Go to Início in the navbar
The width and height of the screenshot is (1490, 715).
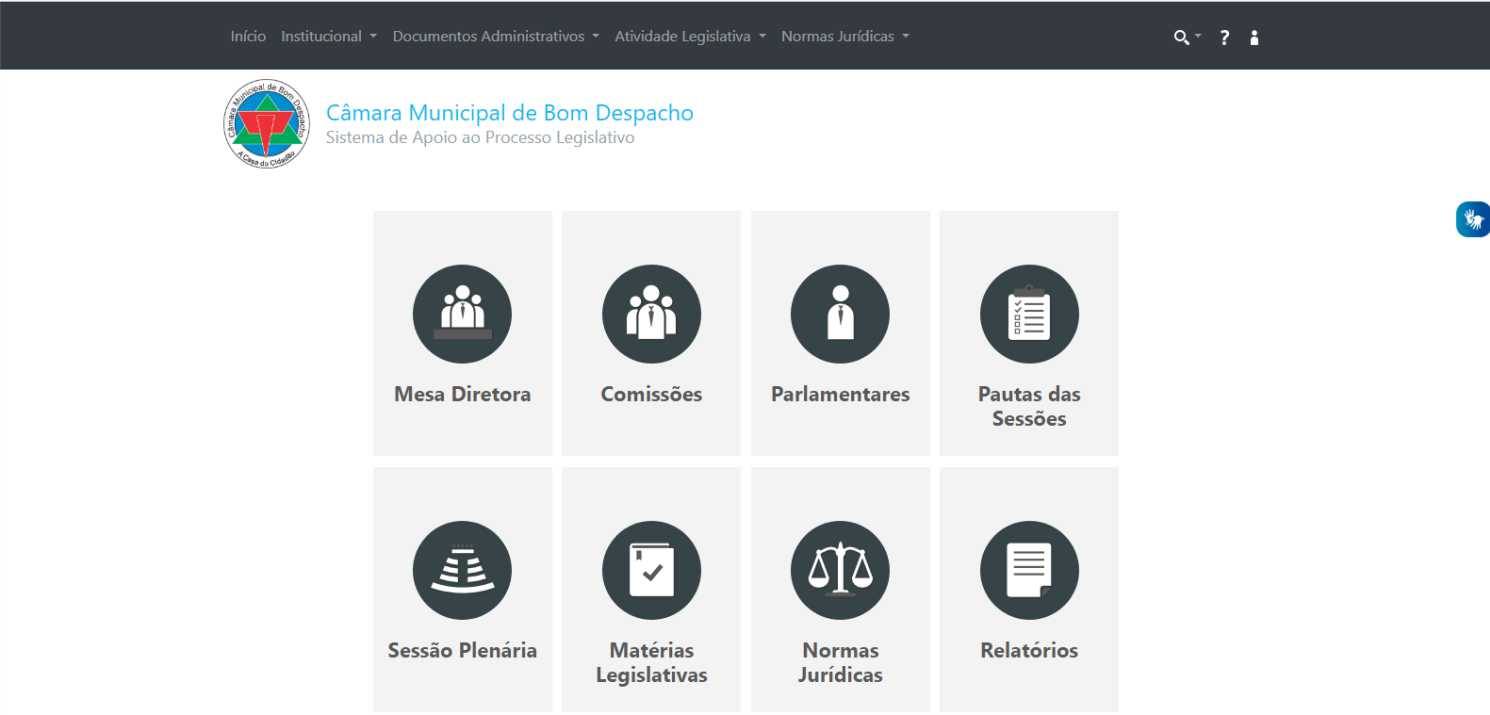coord(248,36)
